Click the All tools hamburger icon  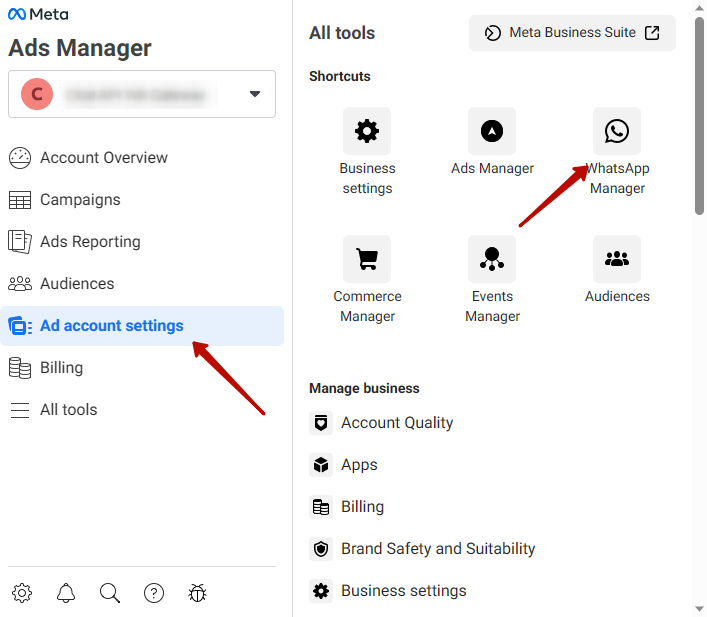tap(20, 410)
